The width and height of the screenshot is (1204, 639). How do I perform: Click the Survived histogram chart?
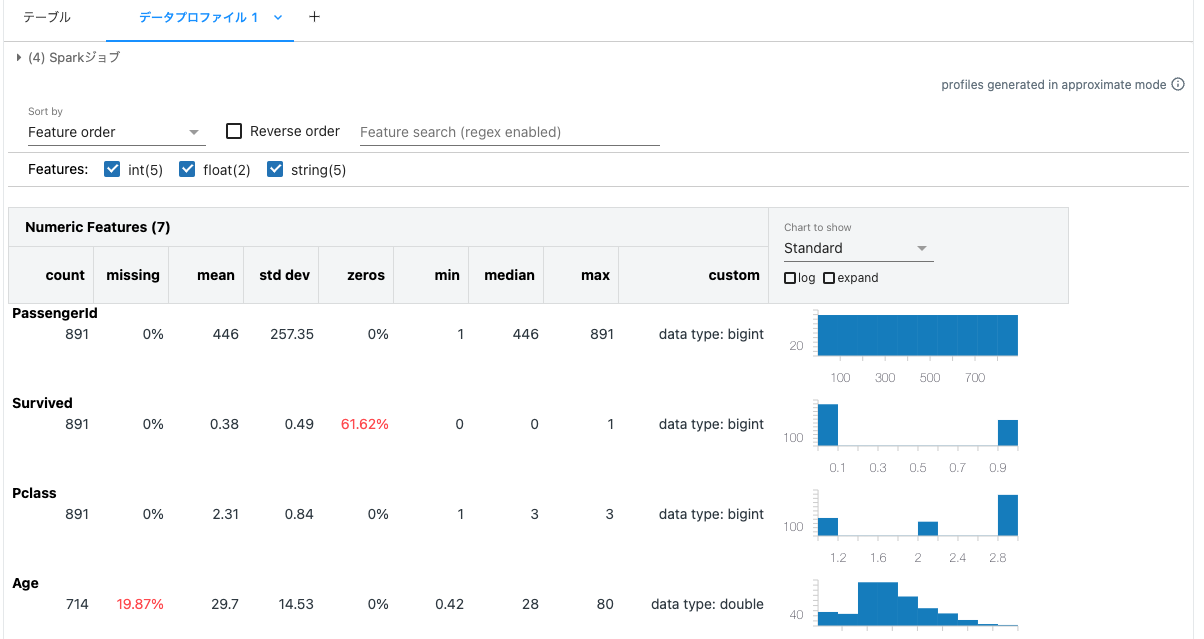click(x=903, y=437)
